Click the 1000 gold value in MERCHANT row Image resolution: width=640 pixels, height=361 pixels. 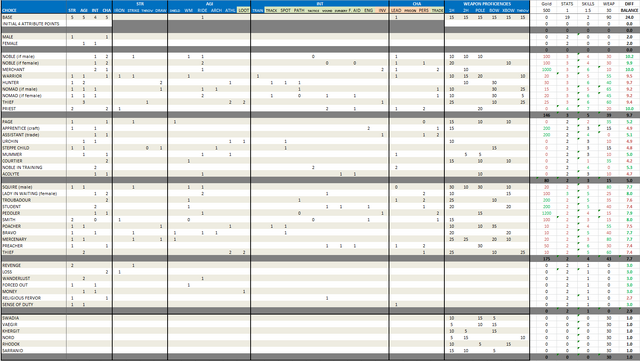coord(547,69)
